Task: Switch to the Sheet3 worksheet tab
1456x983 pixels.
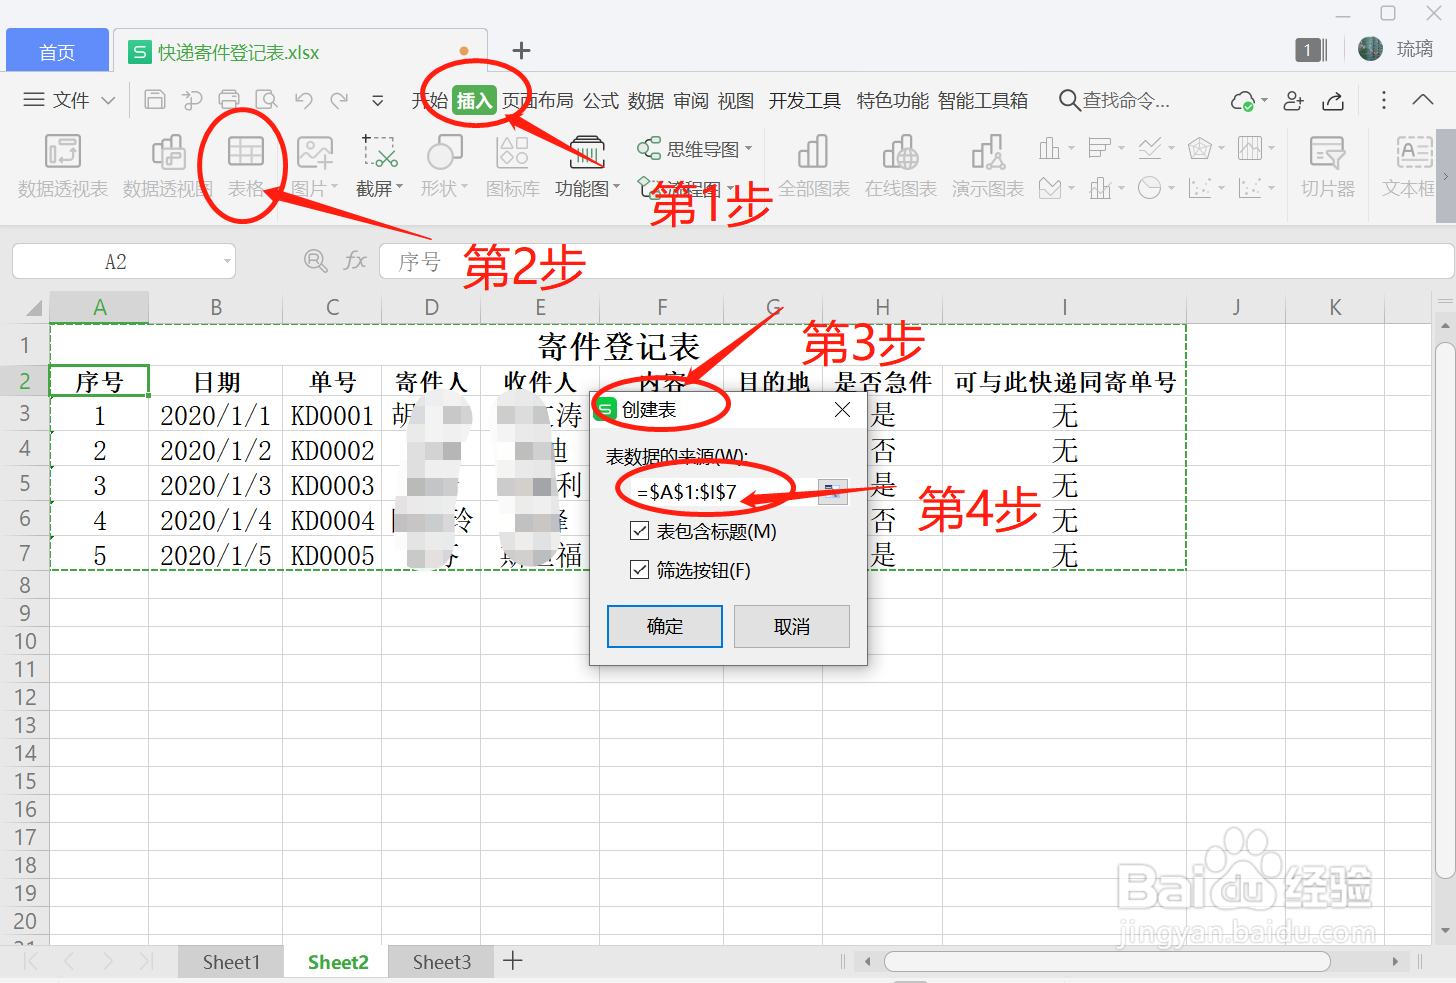Action: 440,961
